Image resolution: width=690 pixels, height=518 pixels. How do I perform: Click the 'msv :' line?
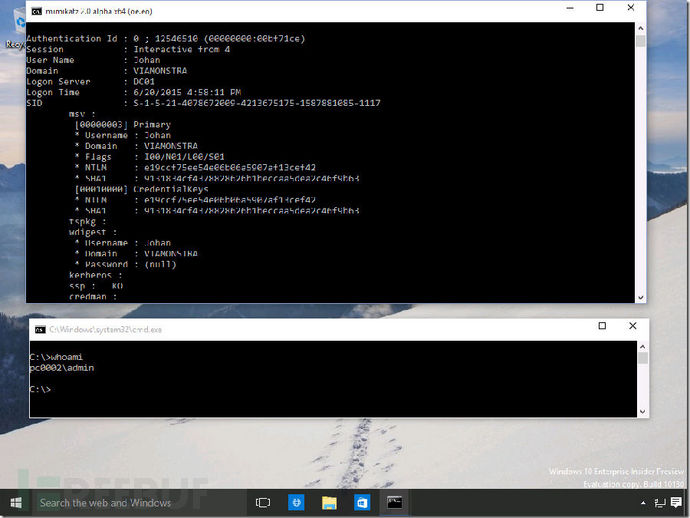[82, 114]
